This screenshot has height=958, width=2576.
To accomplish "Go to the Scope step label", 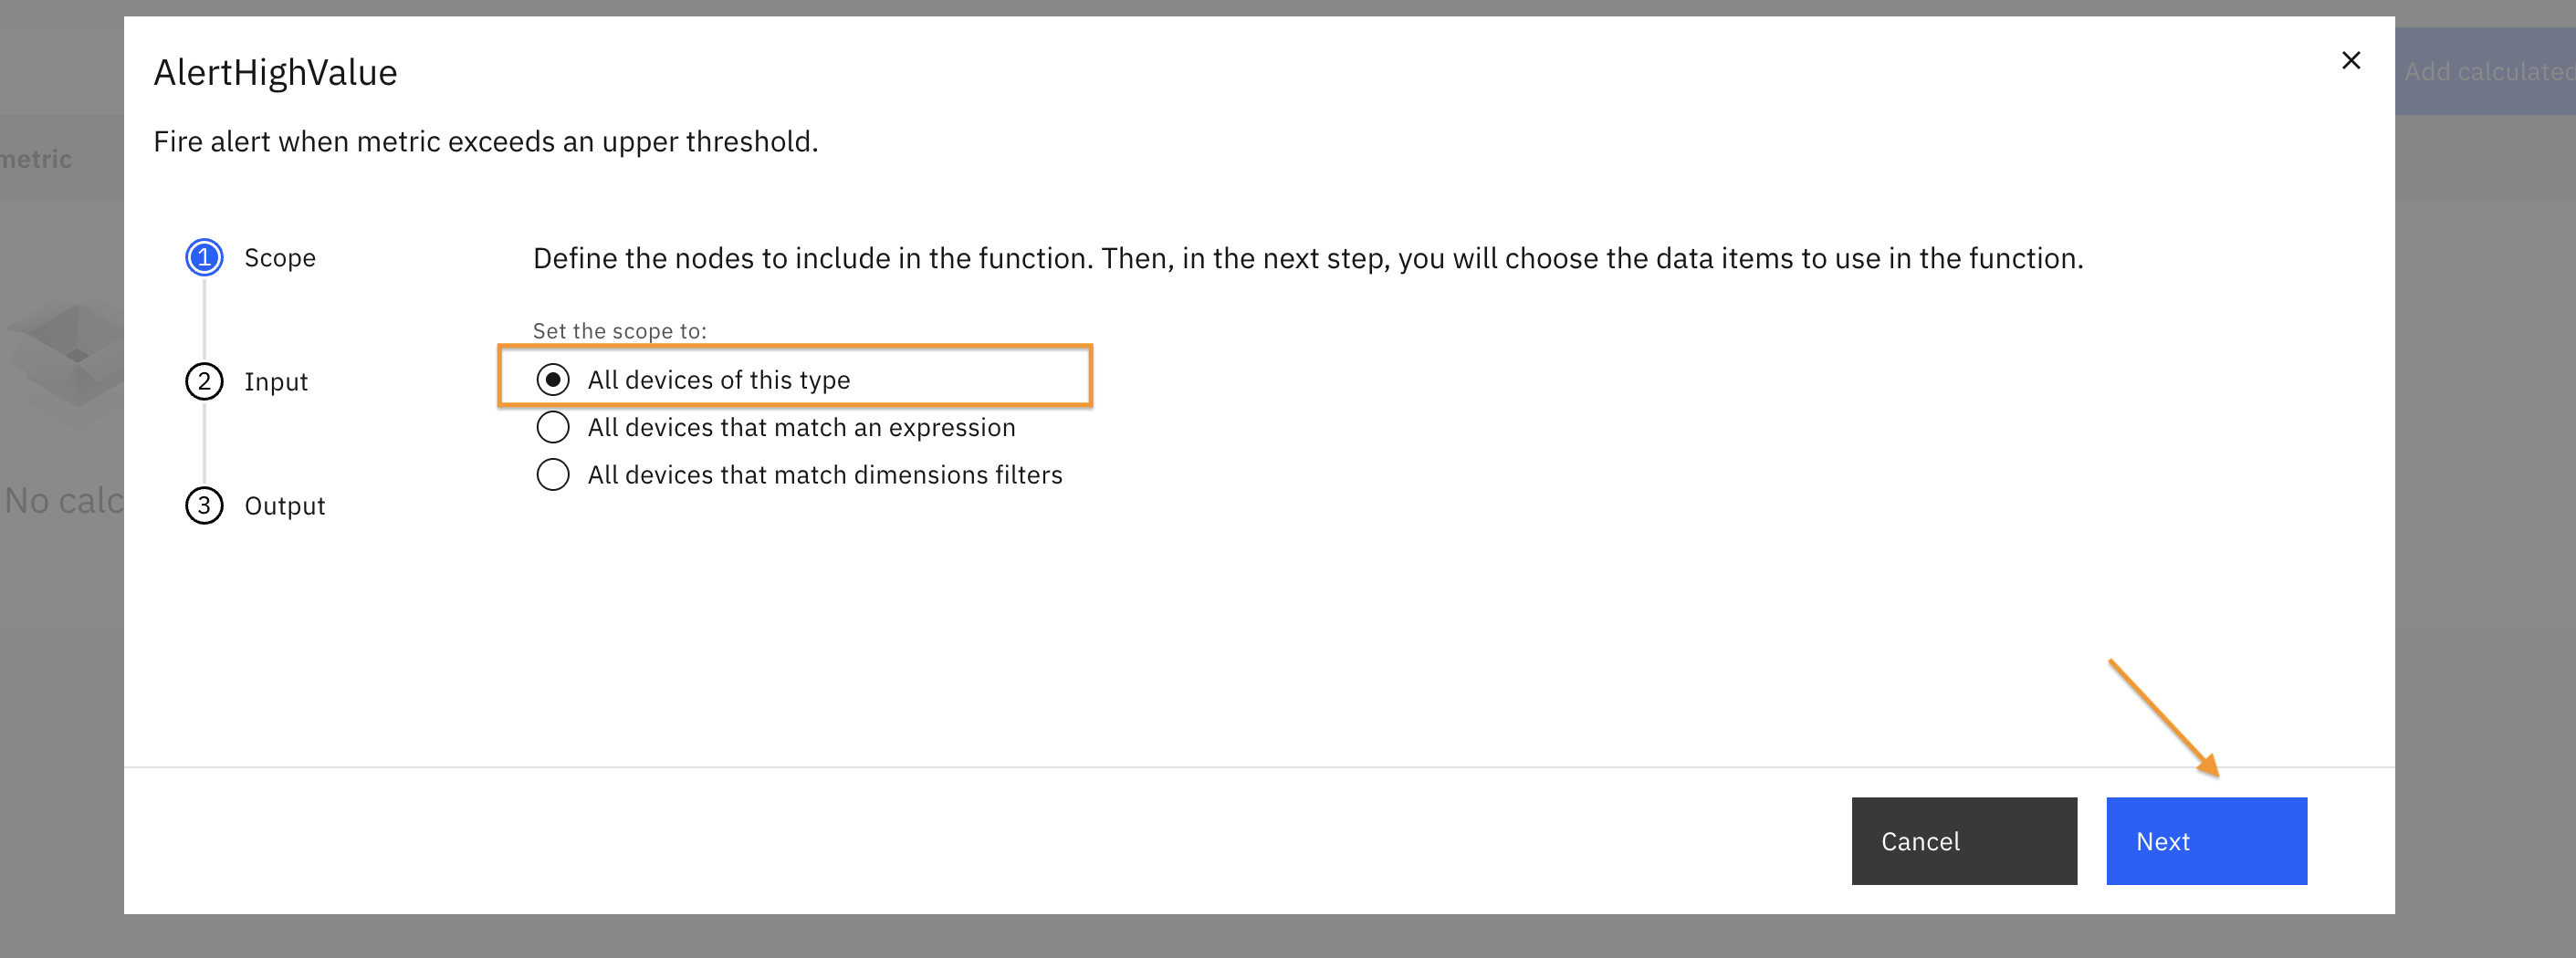I will tap(280, 258).
